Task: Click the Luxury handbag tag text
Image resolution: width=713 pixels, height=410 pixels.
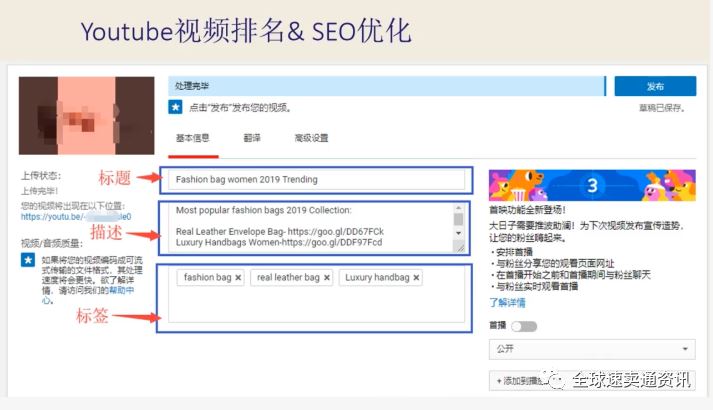Action: 377,277
